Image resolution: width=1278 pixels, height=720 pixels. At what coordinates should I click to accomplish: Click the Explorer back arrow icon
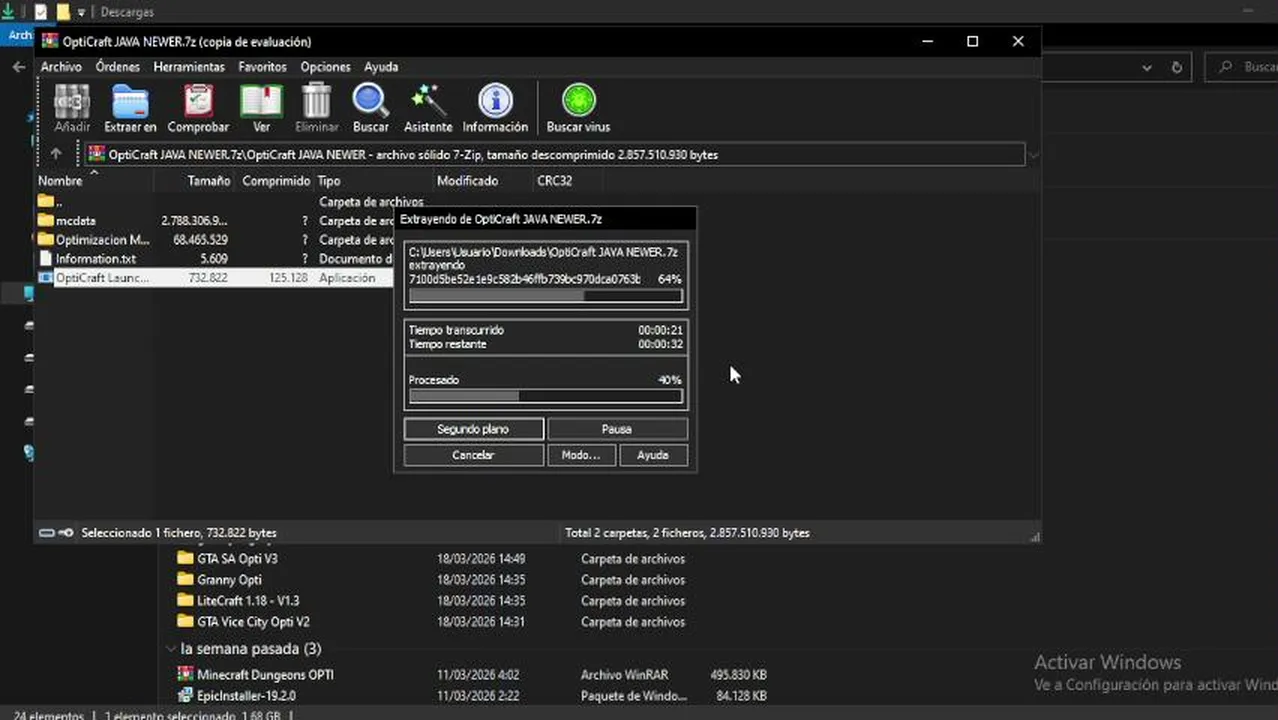pyautogui.click(x=18, y=67)
